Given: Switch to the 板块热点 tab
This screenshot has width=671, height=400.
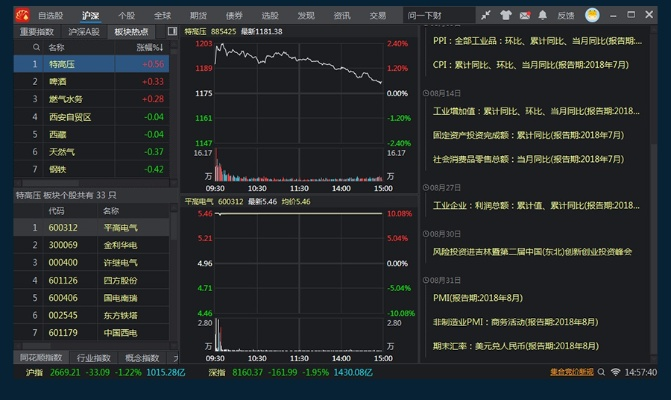Looking at the screenshot, I should [x=131, y=32].
